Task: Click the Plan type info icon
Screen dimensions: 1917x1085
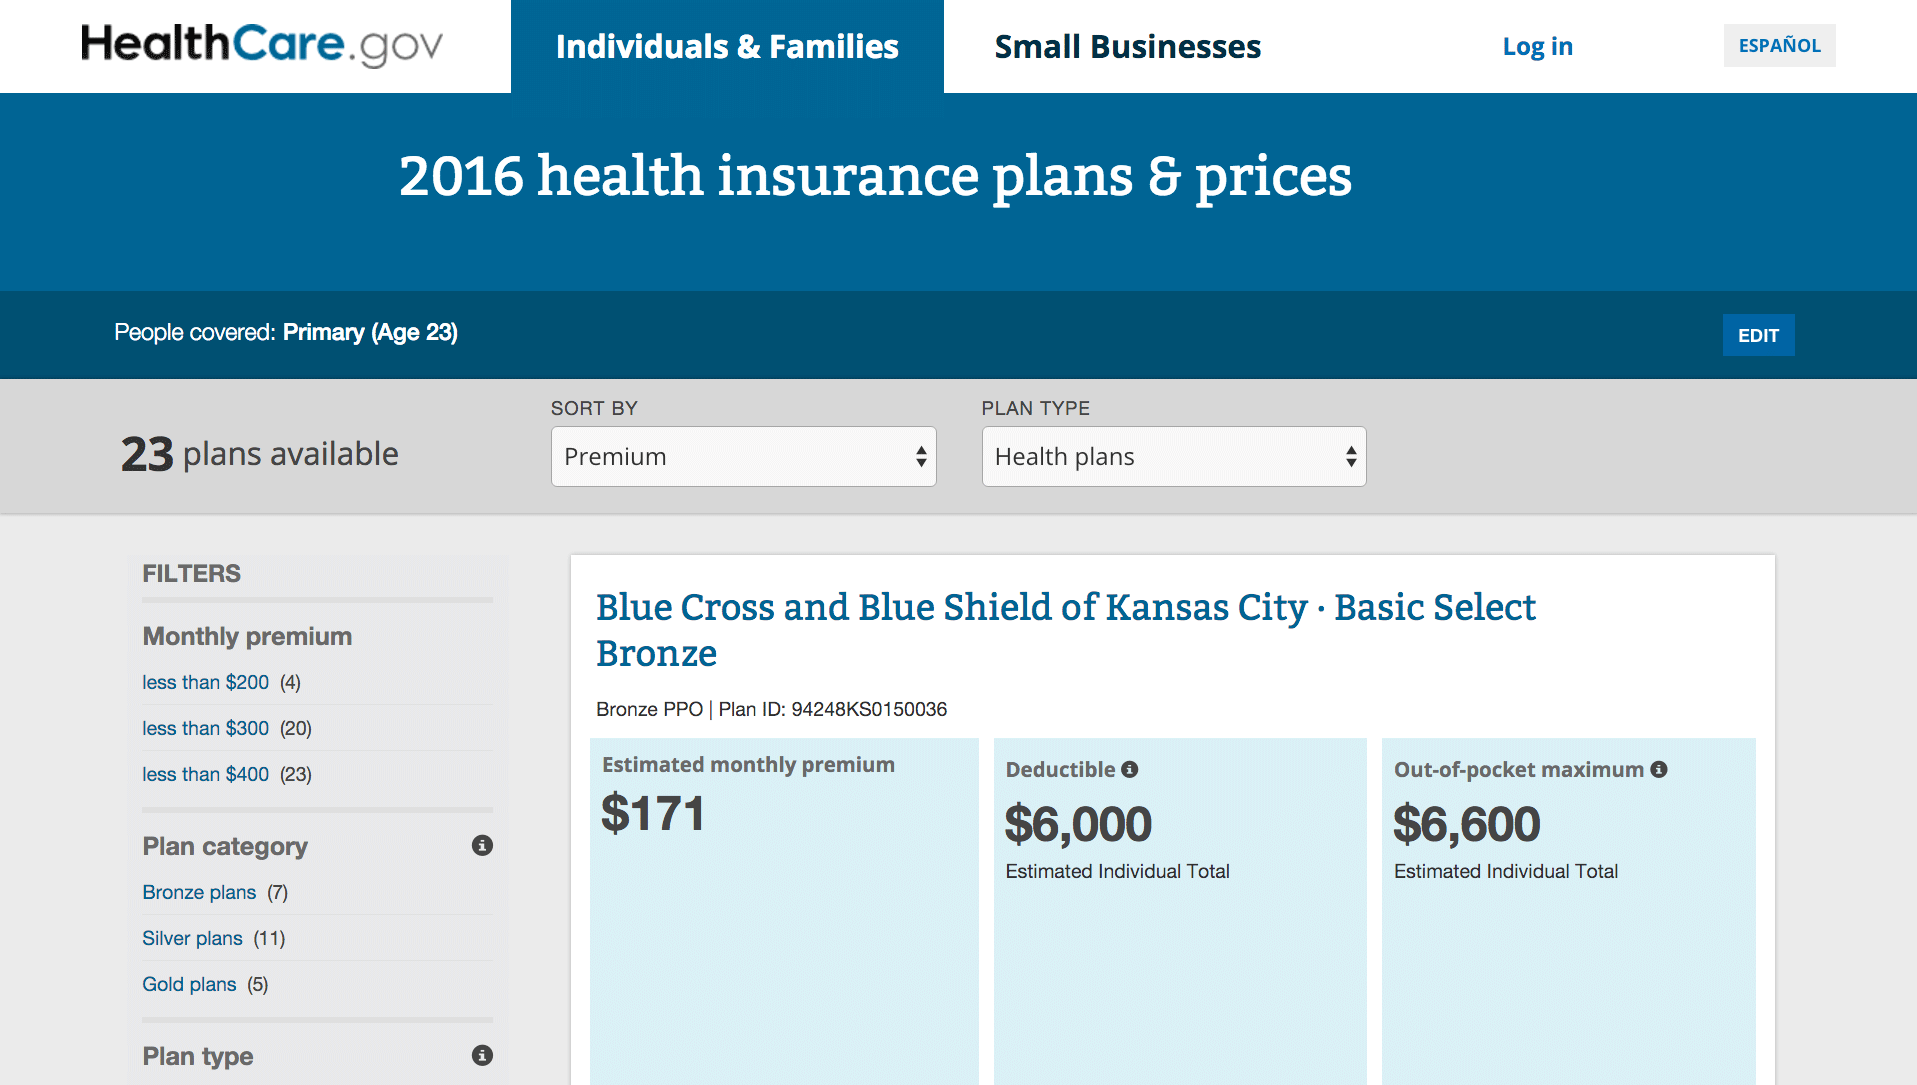Action: click(x=482, y=1056)
